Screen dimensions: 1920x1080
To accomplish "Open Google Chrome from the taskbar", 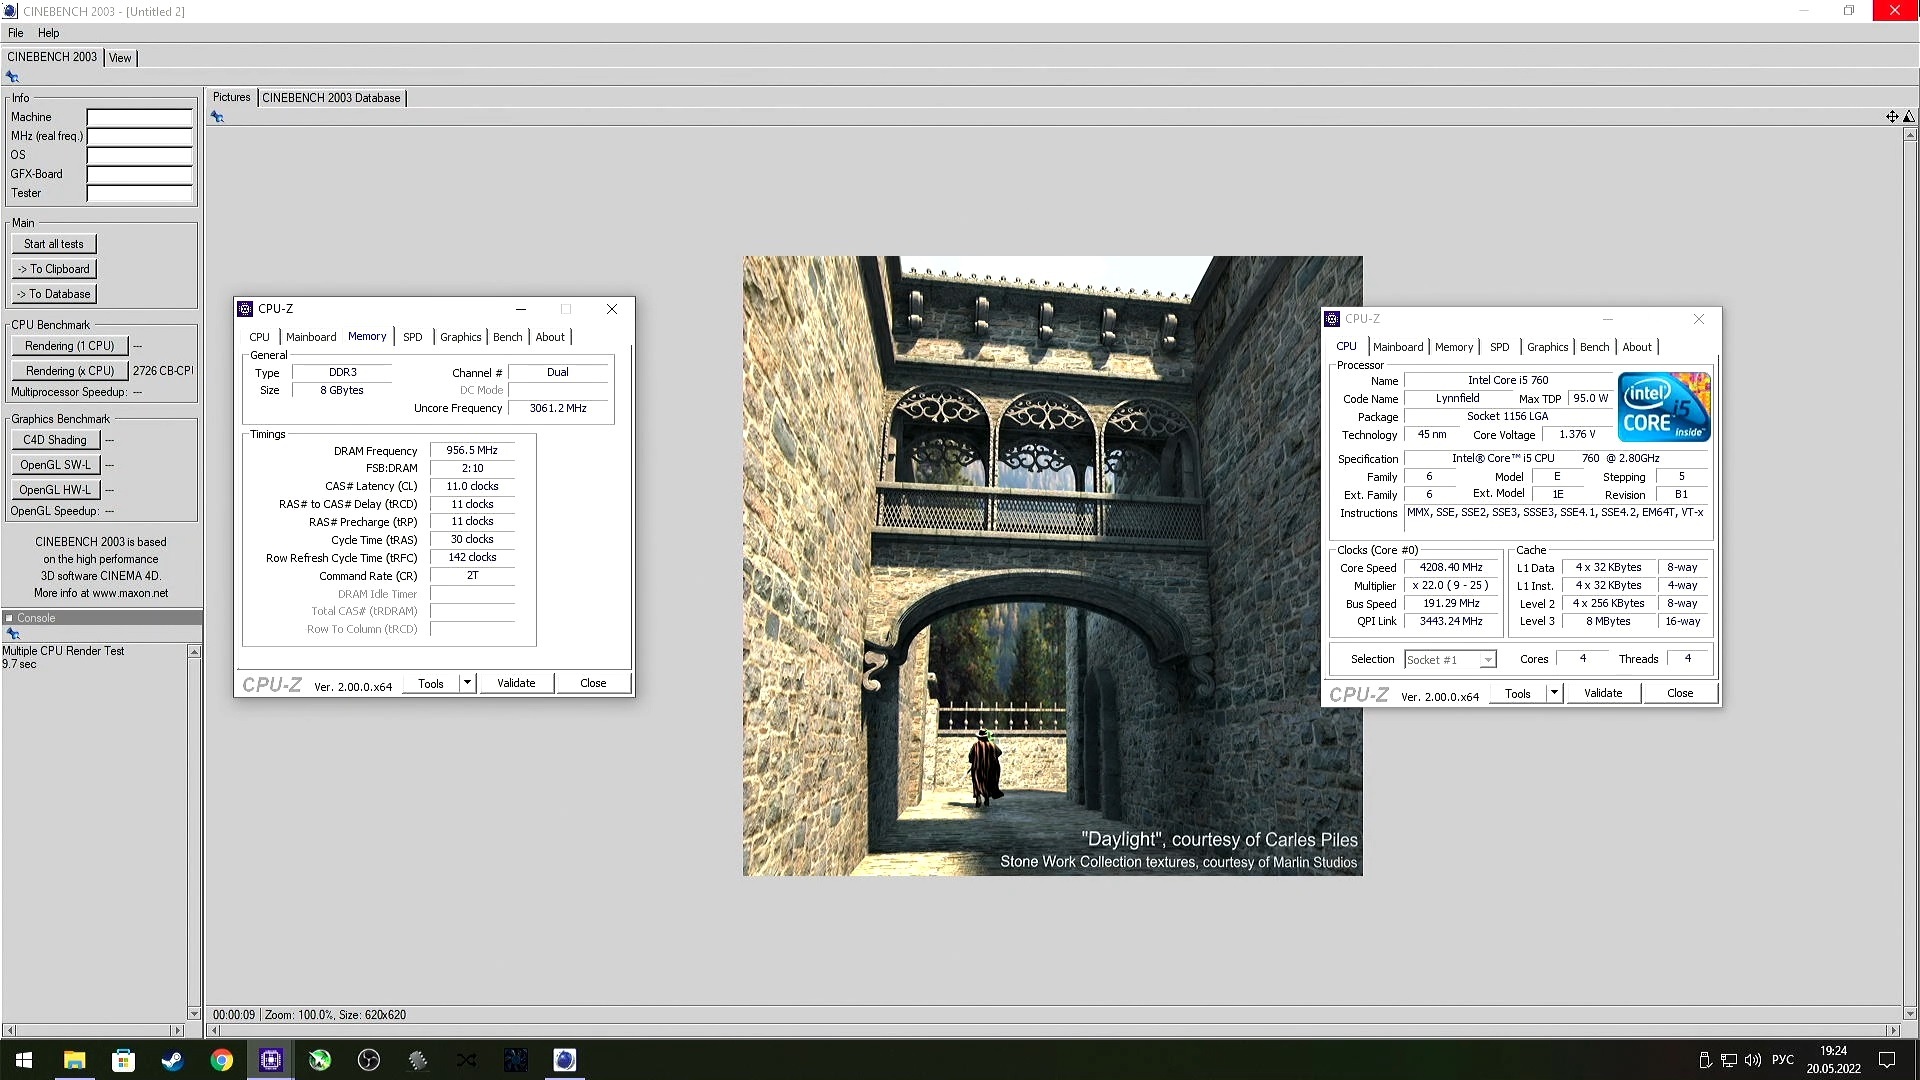I will point(221,1060).
